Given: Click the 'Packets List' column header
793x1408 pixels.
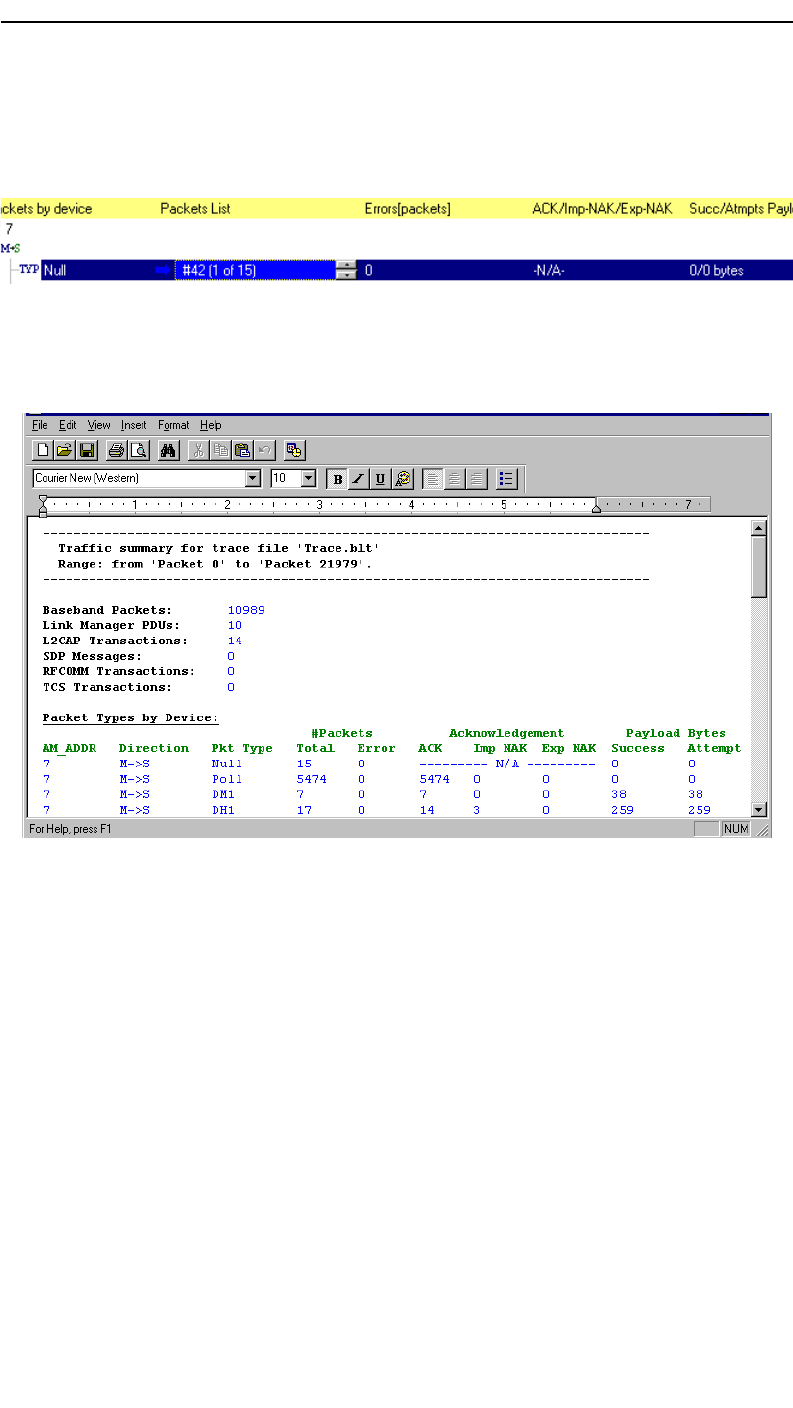Looking at the screenshot, I should [195, 209].
